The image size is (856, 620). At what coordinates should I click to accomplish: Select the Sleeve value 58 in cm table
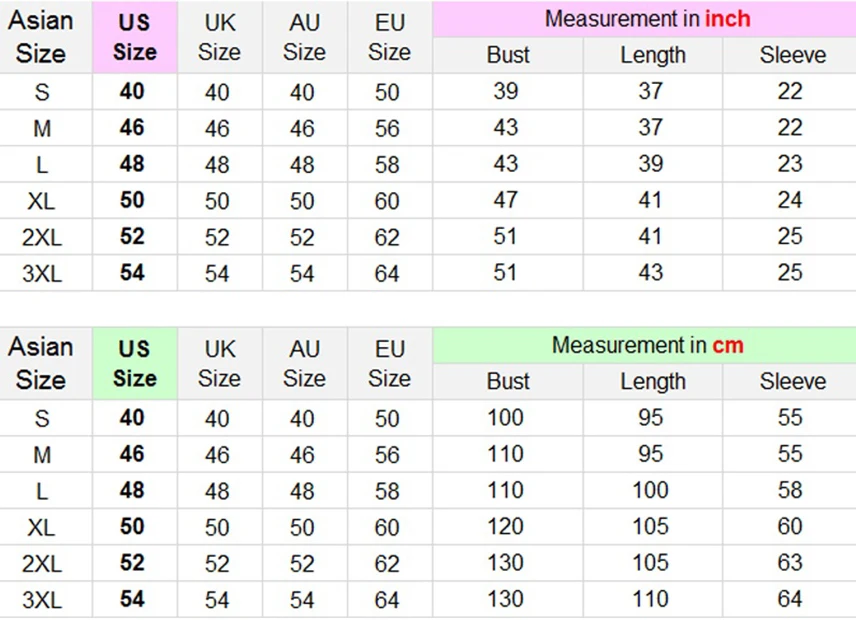790,490
